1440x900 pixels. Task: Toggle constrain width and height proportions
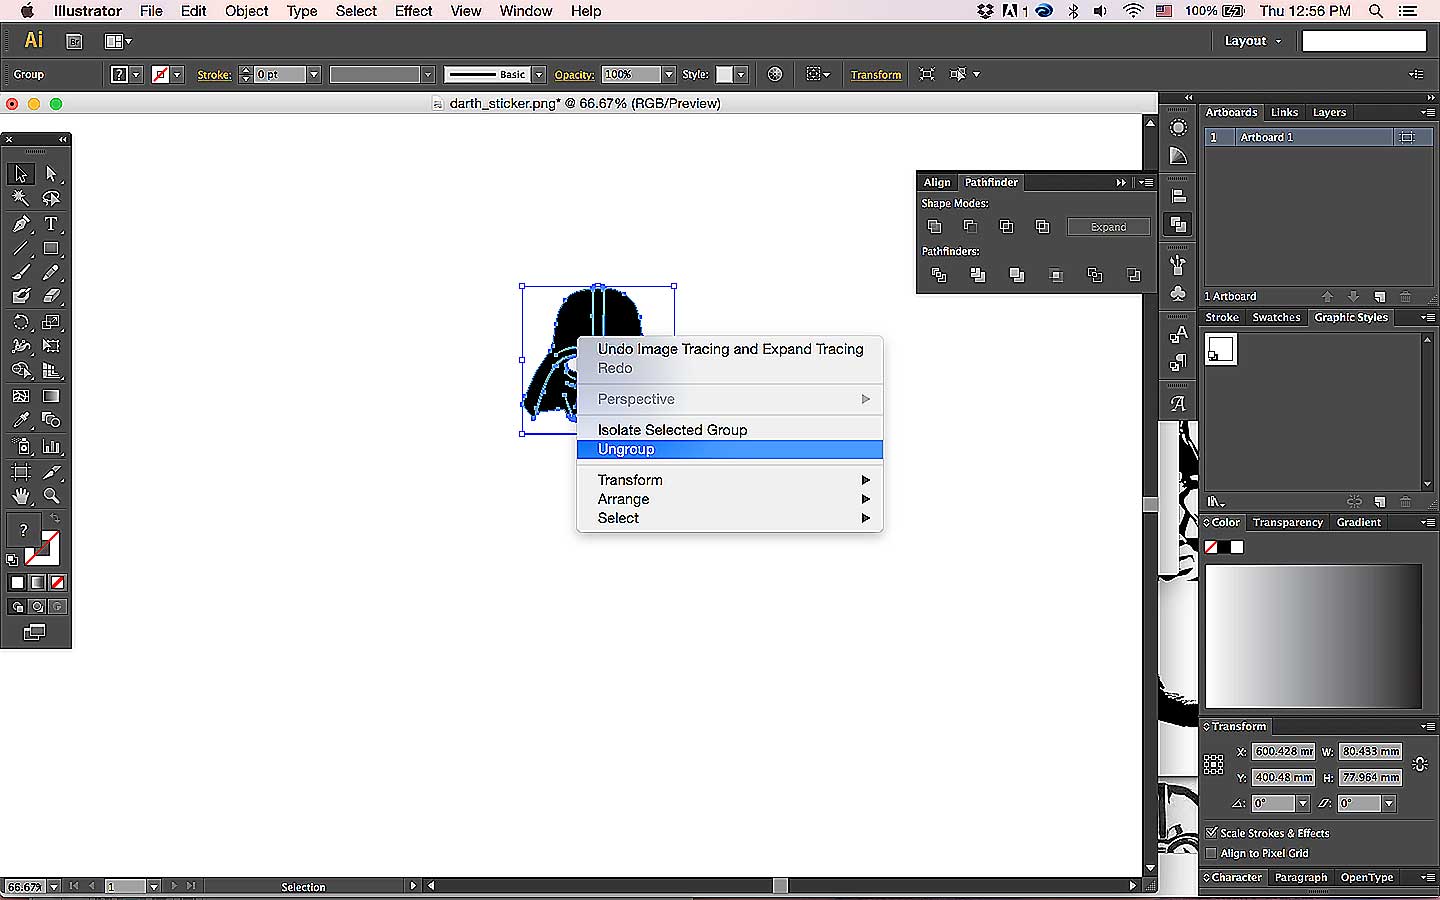tap(1420, 764)
